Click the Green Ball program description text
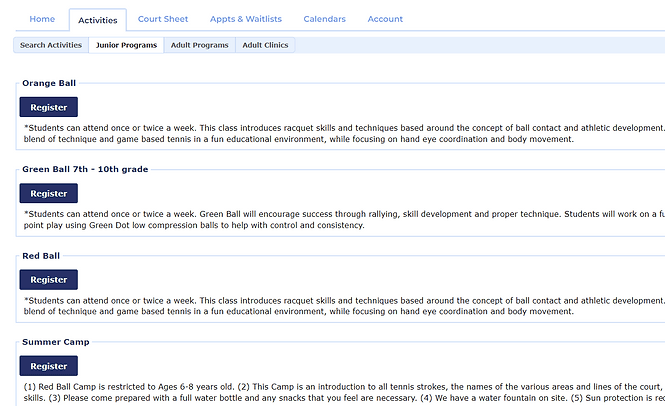The image size is (665, 406). click(x=340, y=219)
